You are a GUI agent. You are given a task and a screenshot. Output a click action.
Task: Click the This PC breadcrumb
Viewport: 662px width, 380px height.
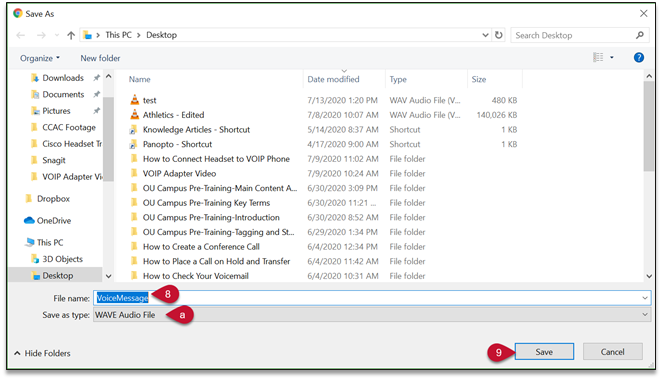pyautogui.click(x=118, y=35)
